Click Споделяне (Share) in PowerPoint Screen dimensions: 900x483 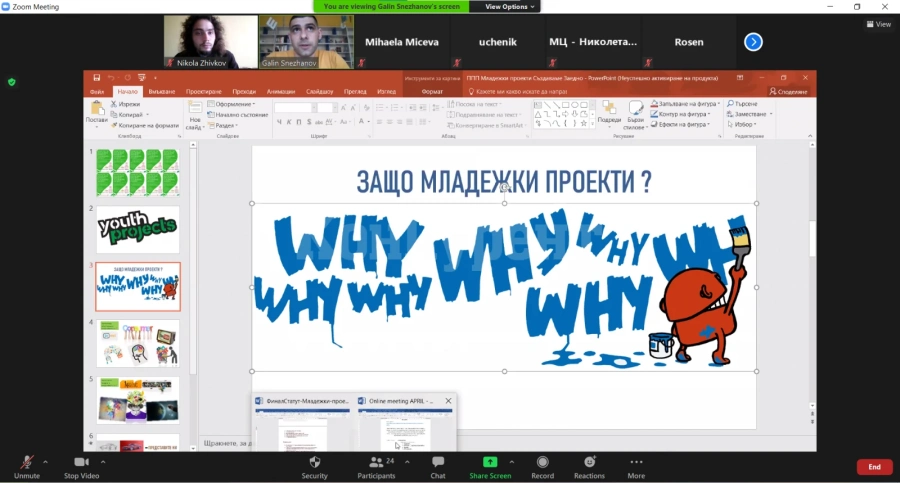(789, 92)
